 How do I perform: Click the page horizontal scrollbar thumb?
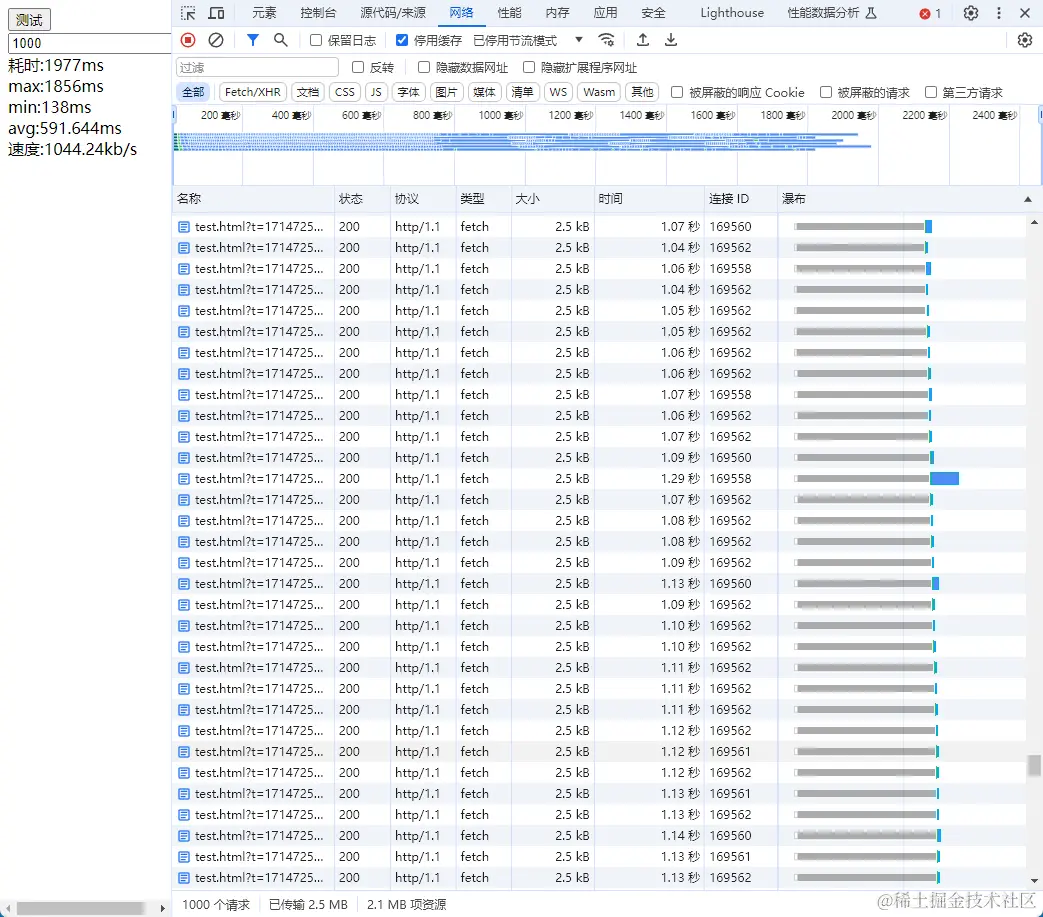coord(80,908)
